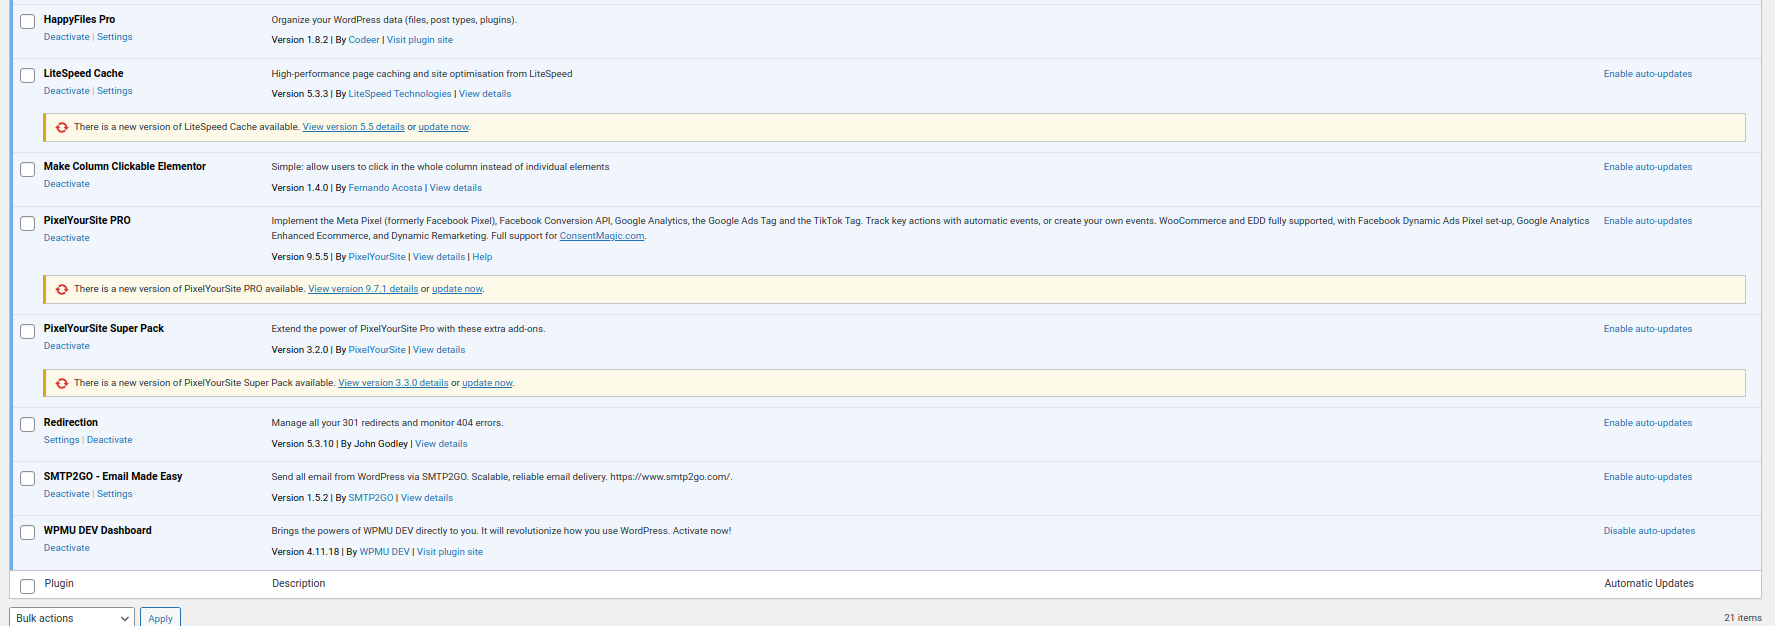Open the ConsentMagic.com link
1775x626 pixels.
601,236
